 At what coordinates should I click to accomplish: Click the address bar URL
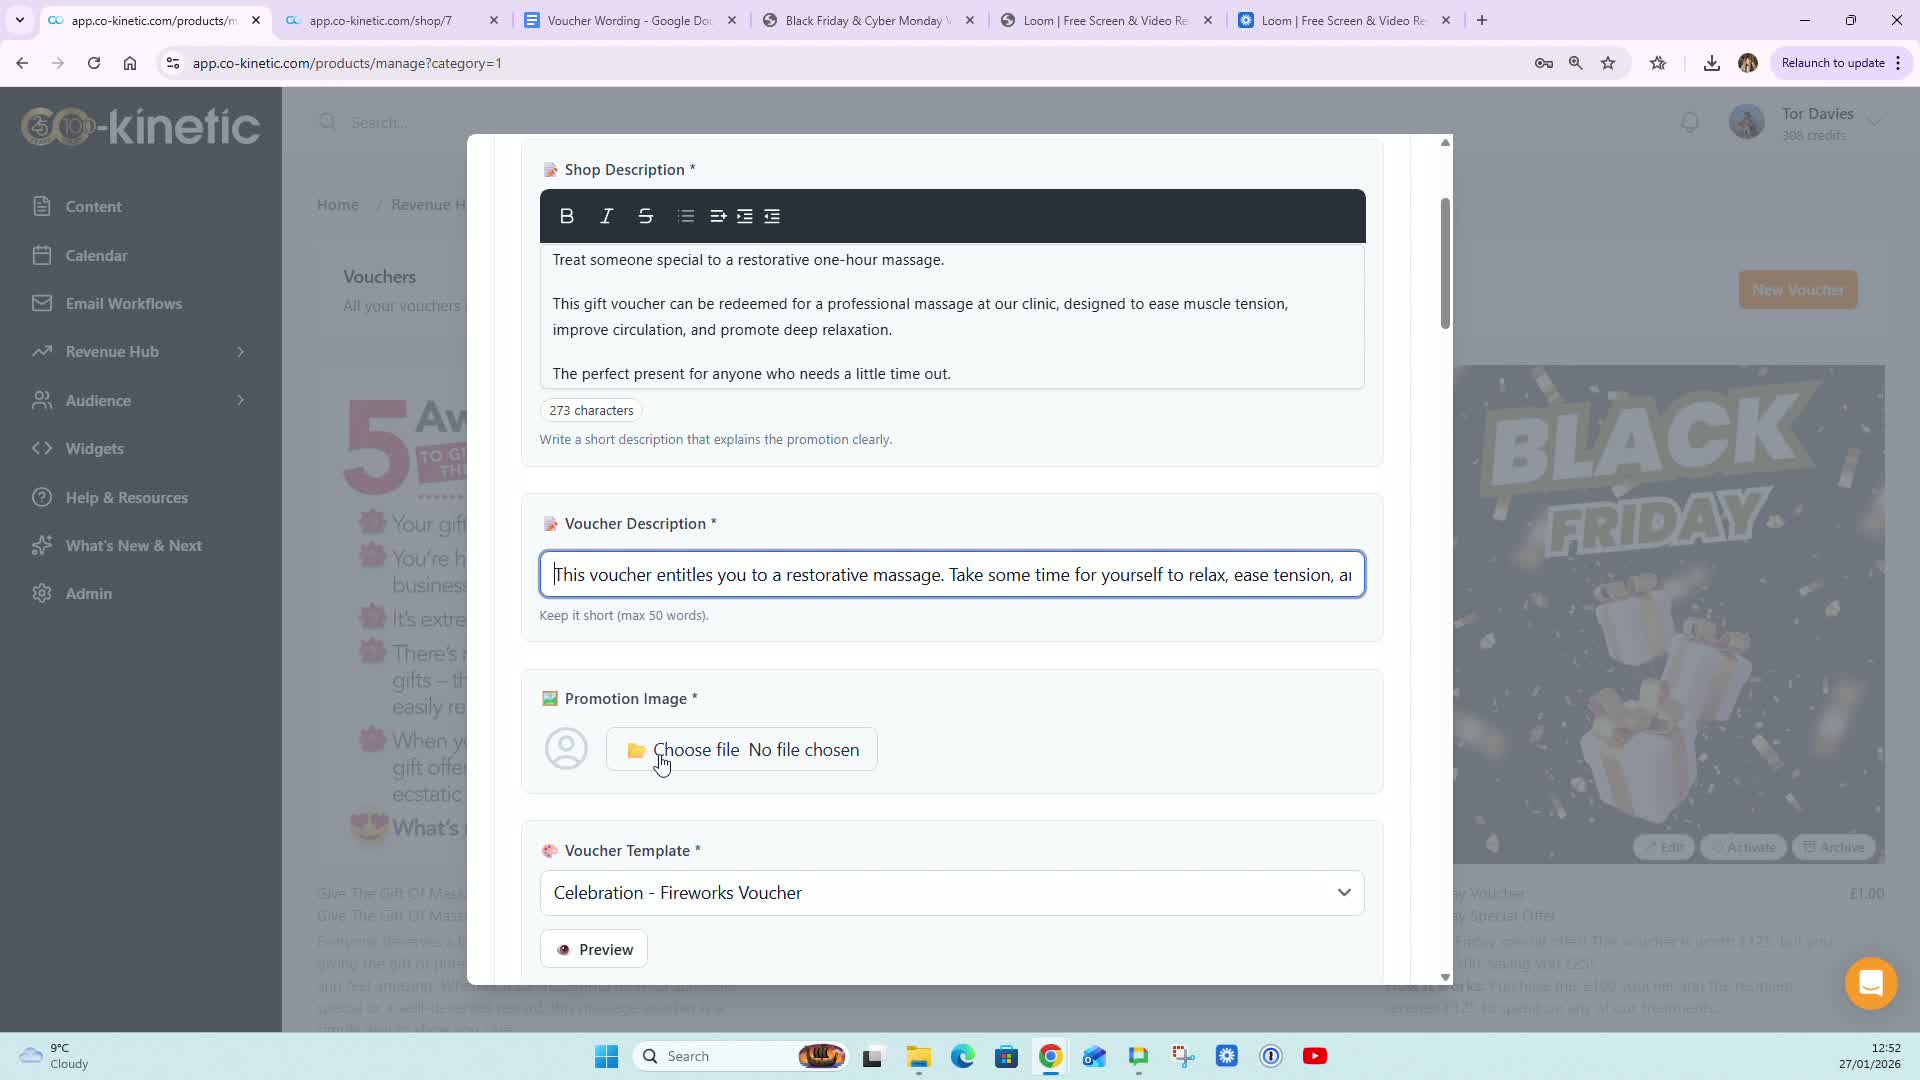347,63
